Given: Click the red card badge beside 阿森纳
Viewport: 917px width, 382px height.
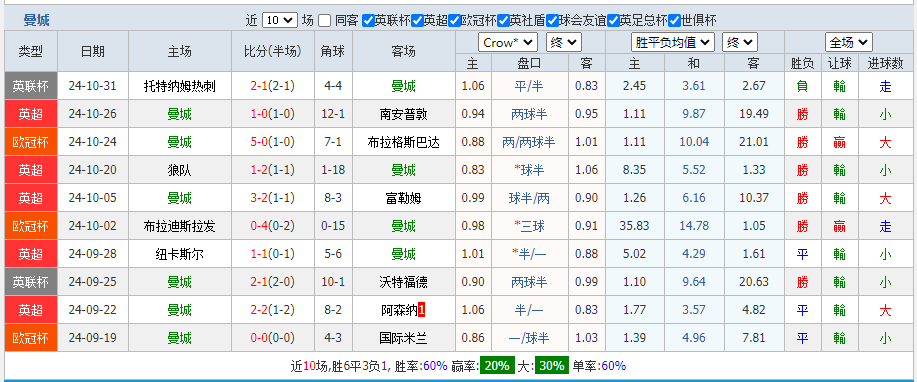Looking at the screenshot, I should [x=421, y=310].
